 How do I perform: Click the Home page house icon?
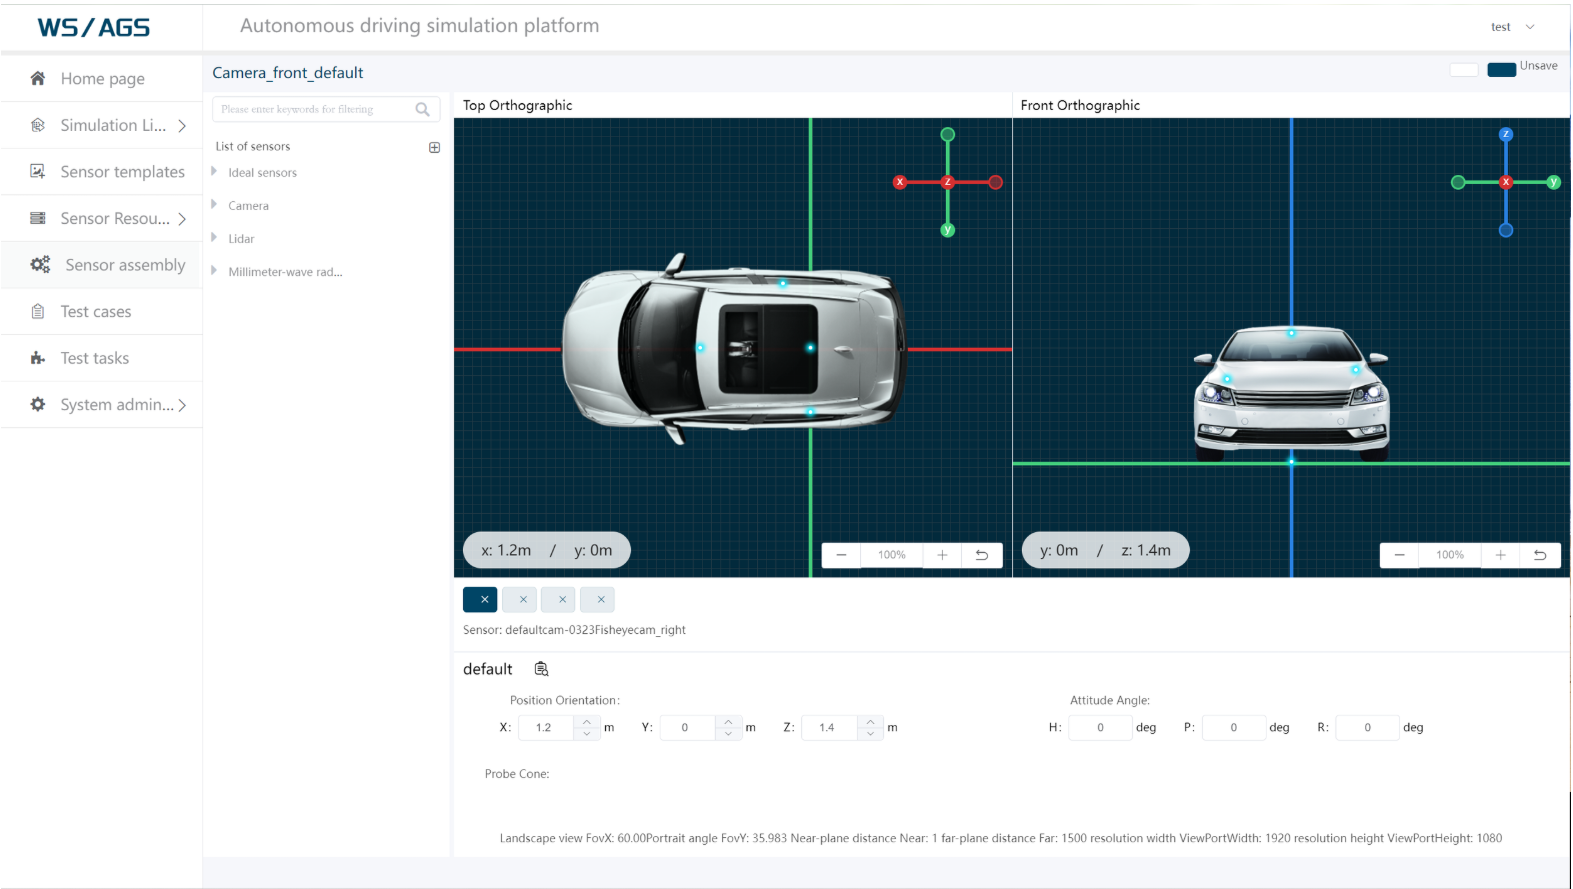38,78
